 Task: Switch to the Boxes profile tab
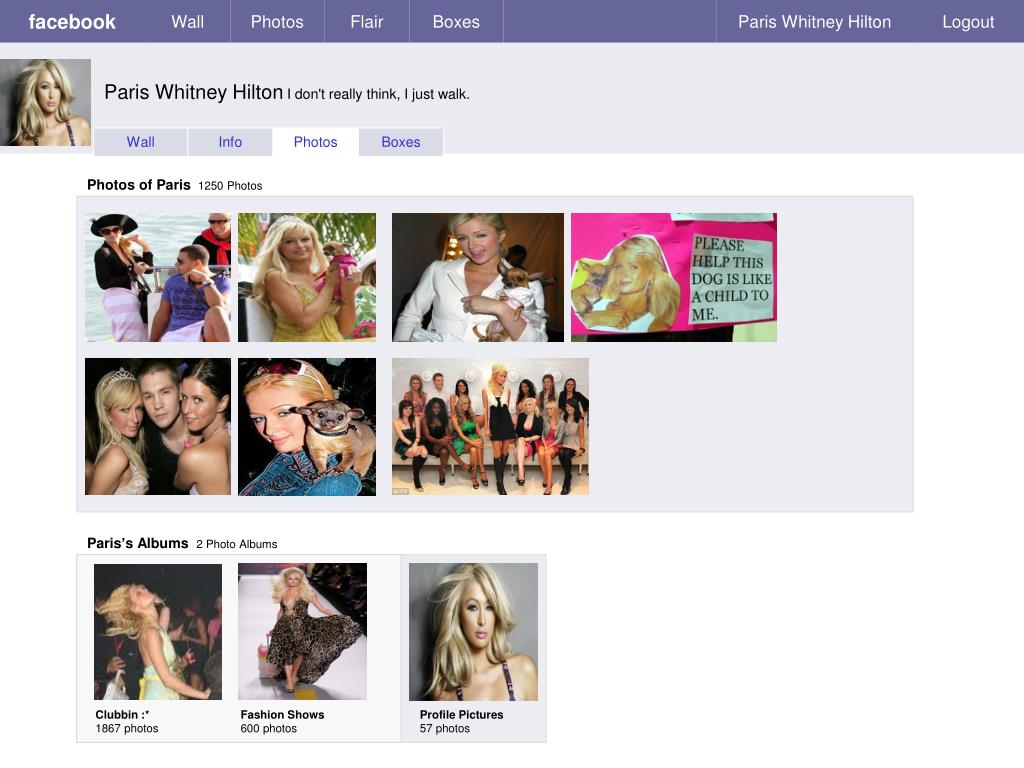click(x=401, y=142)
